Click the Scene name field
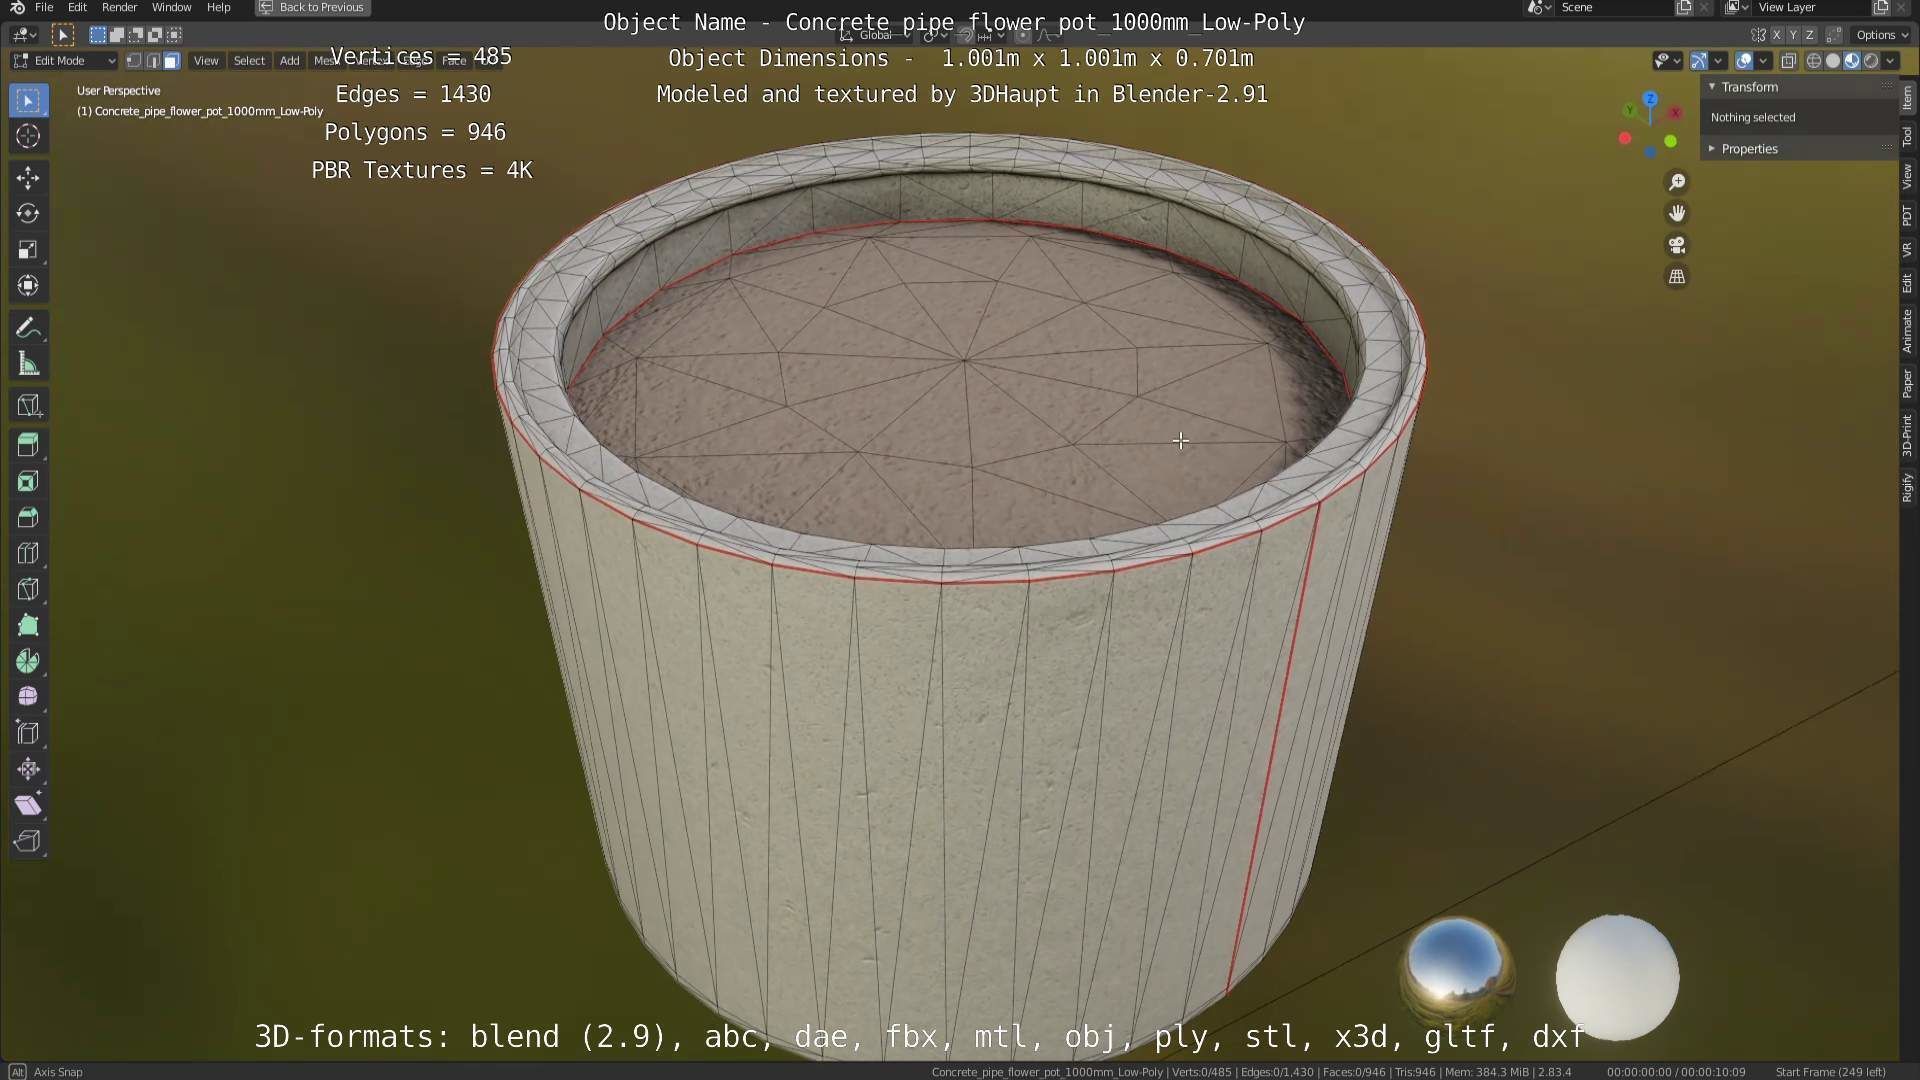The width and height of the screenshot is (1920, 1080). (1615, 7)
